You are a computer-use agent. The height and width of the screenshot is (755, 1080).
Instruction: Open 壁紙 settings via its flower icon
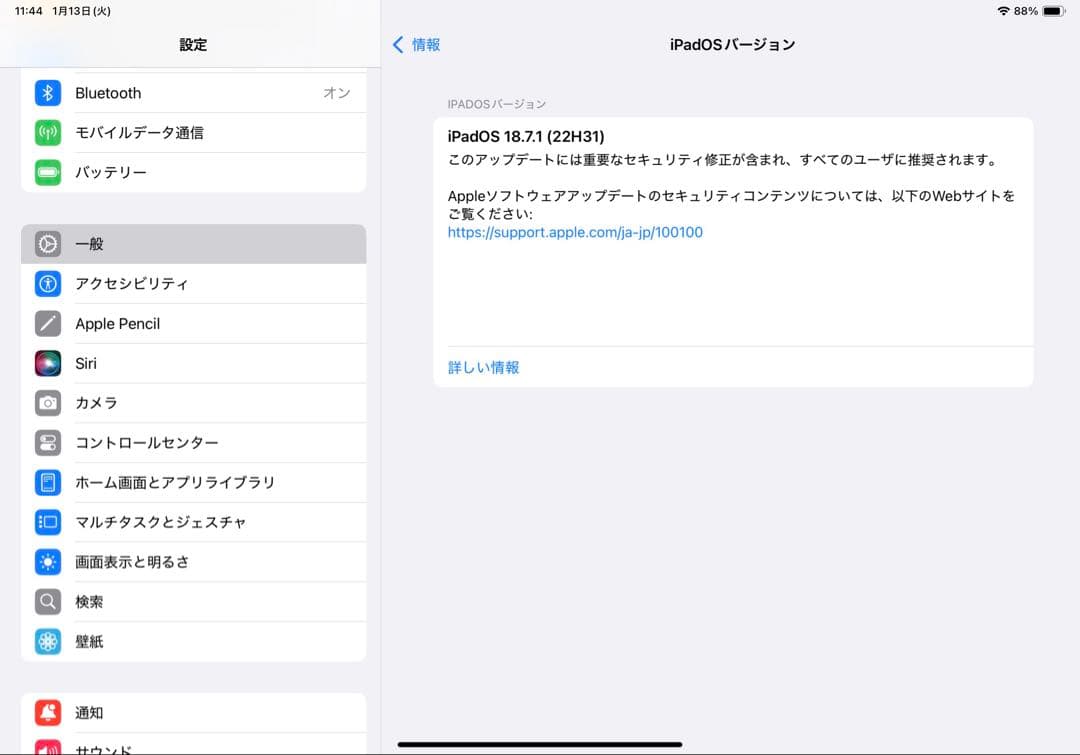click(48, 641)
